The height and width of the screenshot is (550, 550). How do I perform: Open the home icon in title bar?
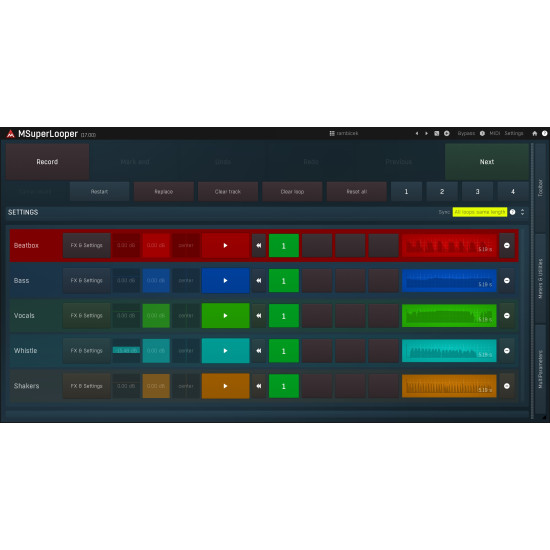click(x=535, y=133)
